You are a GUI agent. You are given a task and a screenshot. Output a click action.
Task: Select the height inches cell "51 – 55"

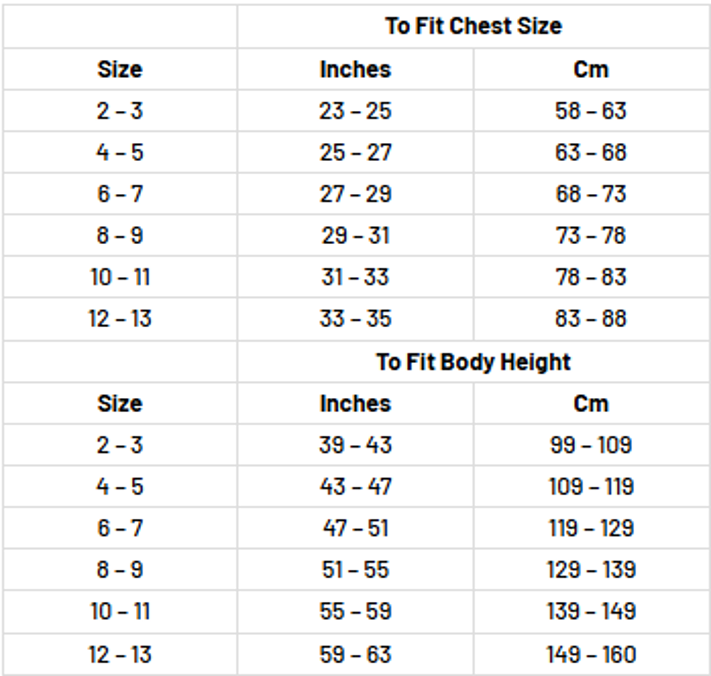tap(355, 570)
